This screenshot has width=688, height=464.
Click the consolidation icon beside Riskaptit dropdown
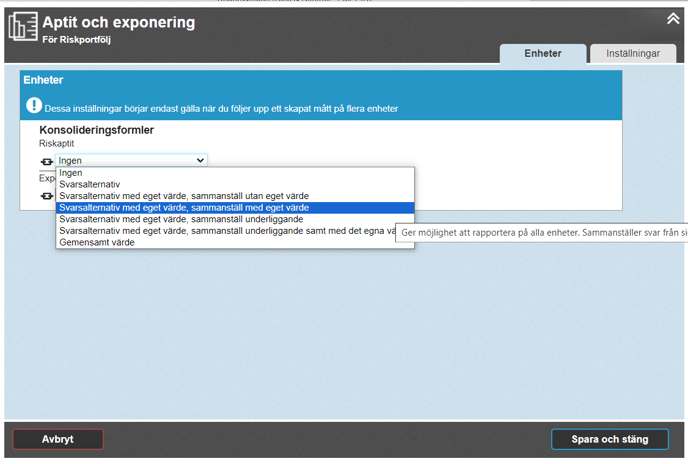point(46,161)
